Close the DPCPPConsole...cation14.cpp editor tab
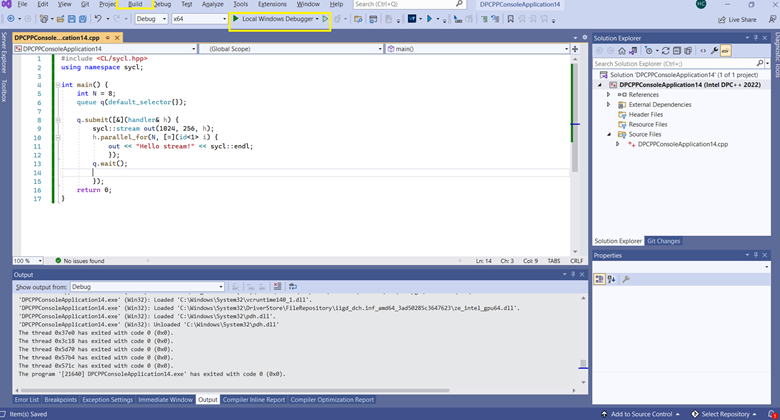This screenshot has width=780, height=420. coord(117,38)
